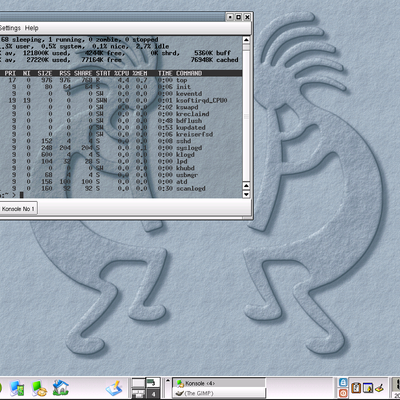Switch to virtual desktop 4 in pager

click(153, 393)
